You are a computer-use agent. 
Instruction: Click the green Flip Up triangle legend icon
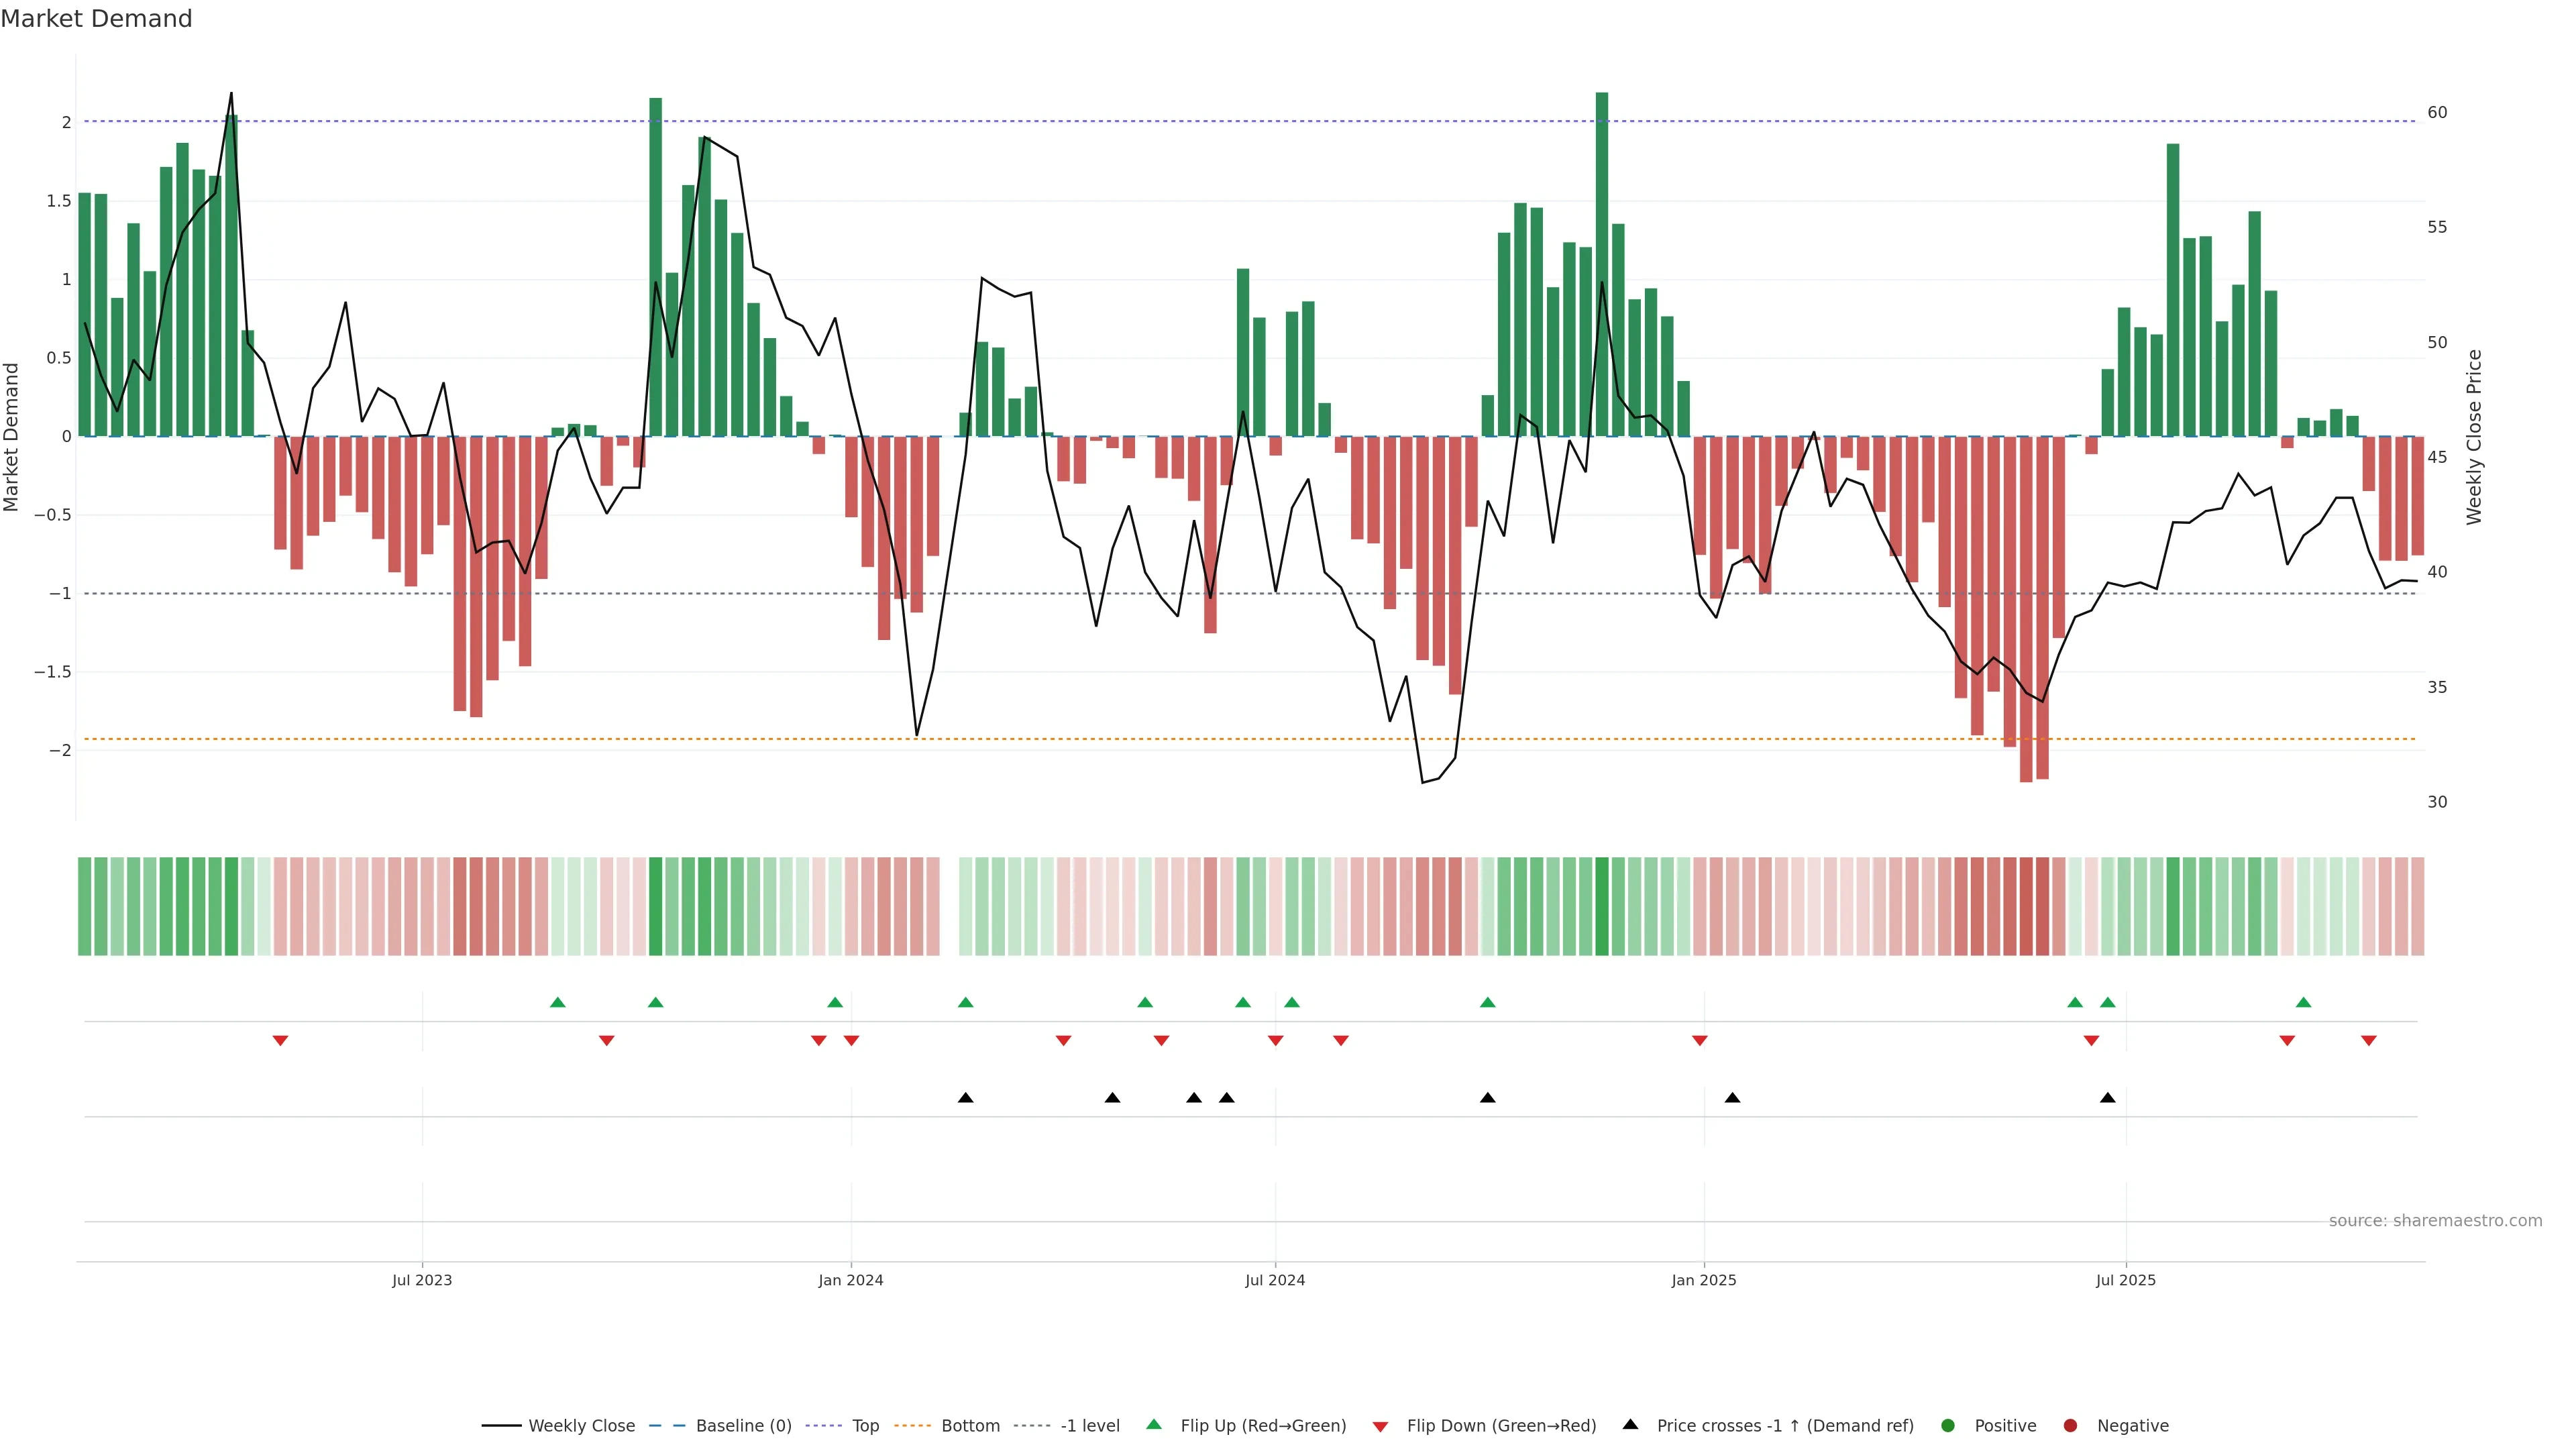coord(1153,1424)
